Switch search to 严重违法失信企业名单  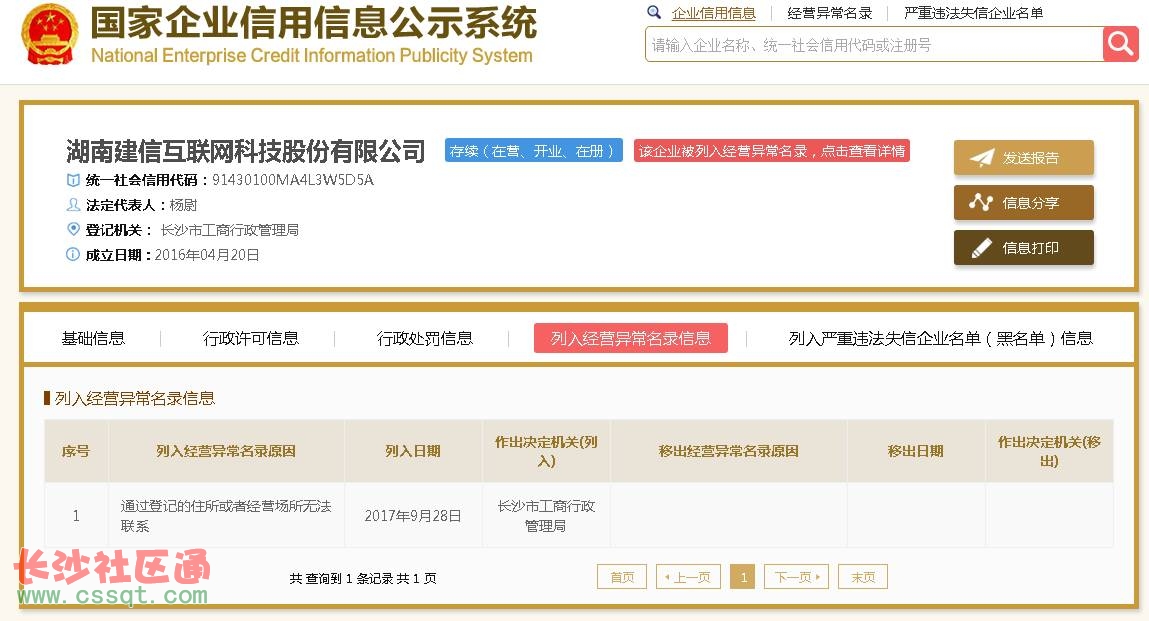973,13
